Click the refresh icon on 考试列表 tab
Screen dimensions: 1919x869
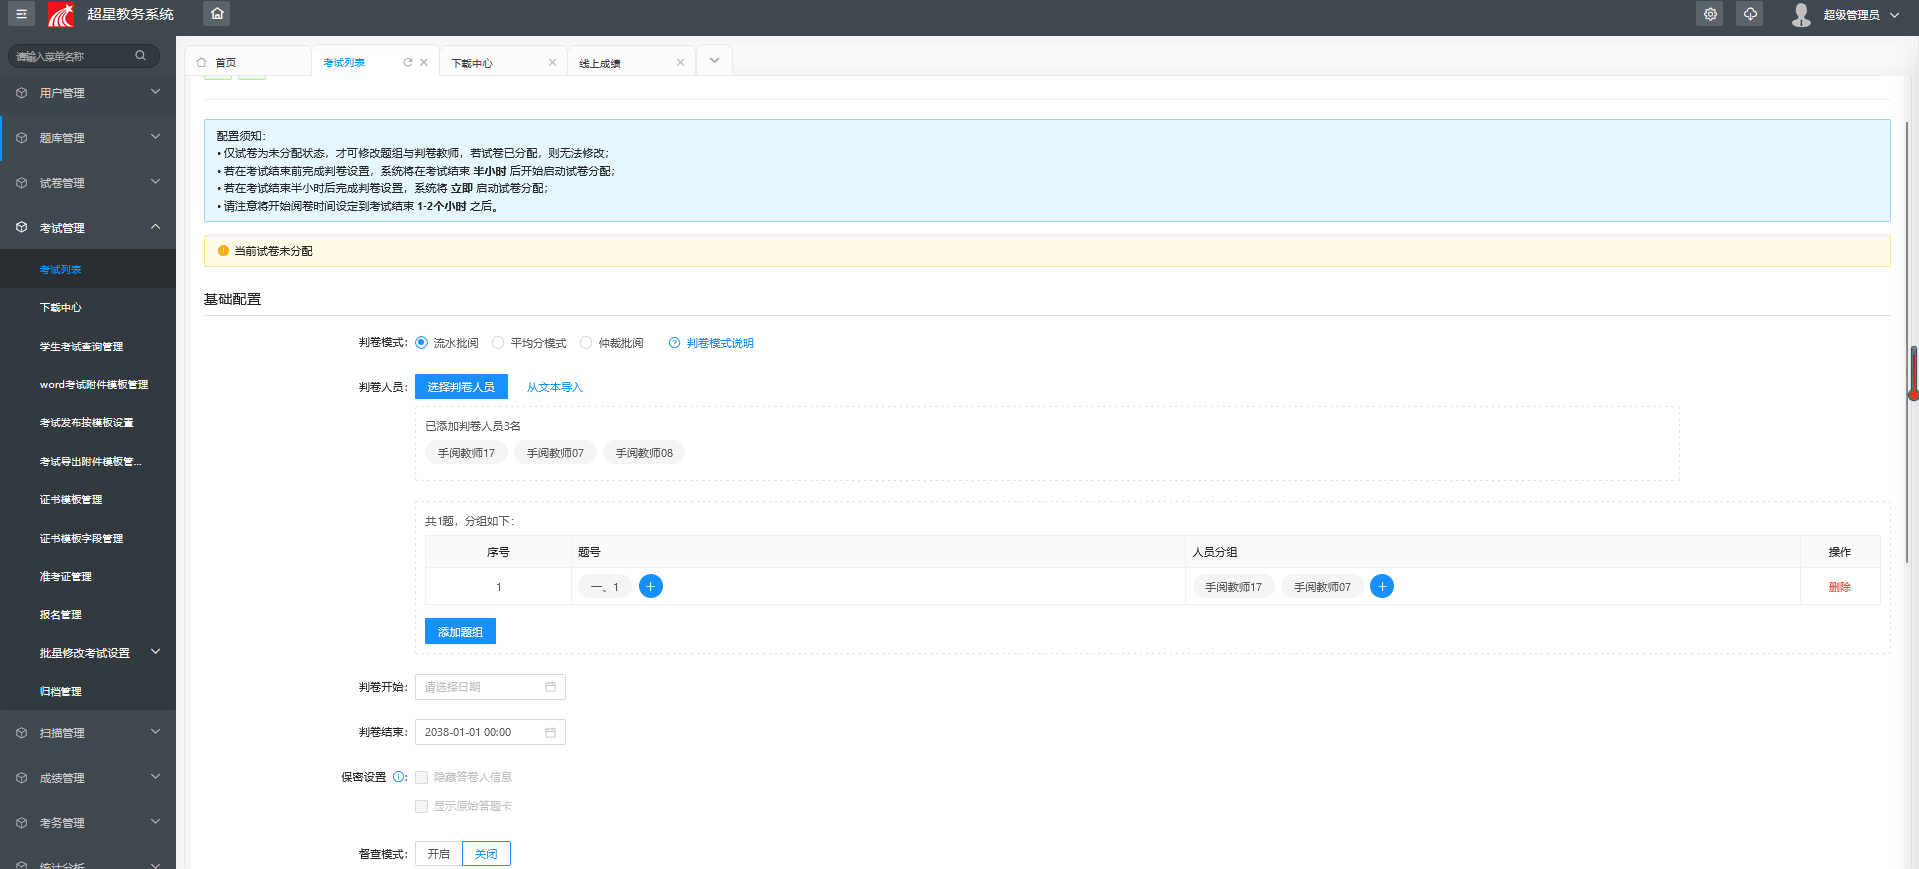pyautogui.click(x=407, y=63)
